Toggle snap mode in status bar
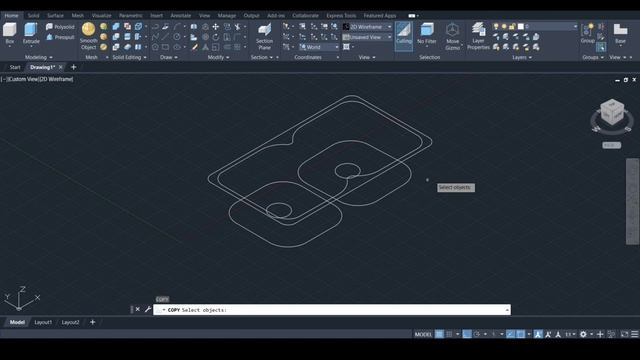The image size is (640, 360). (x=449, y=334)
